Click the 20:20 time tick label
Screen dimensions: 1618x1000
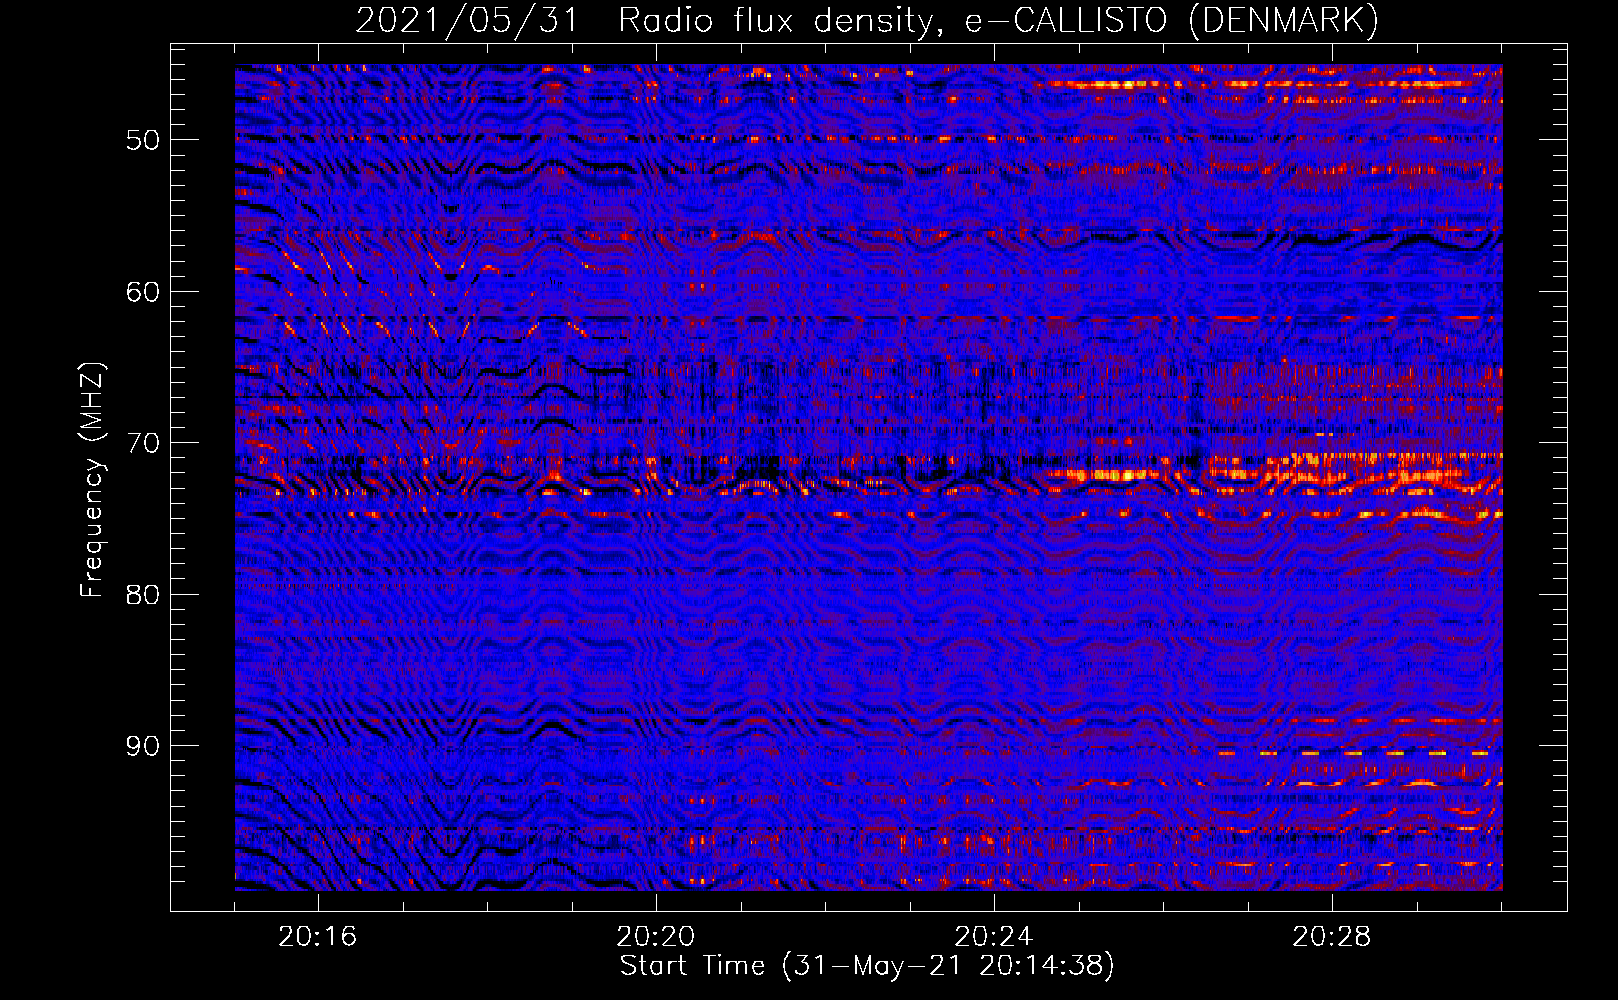656,937
